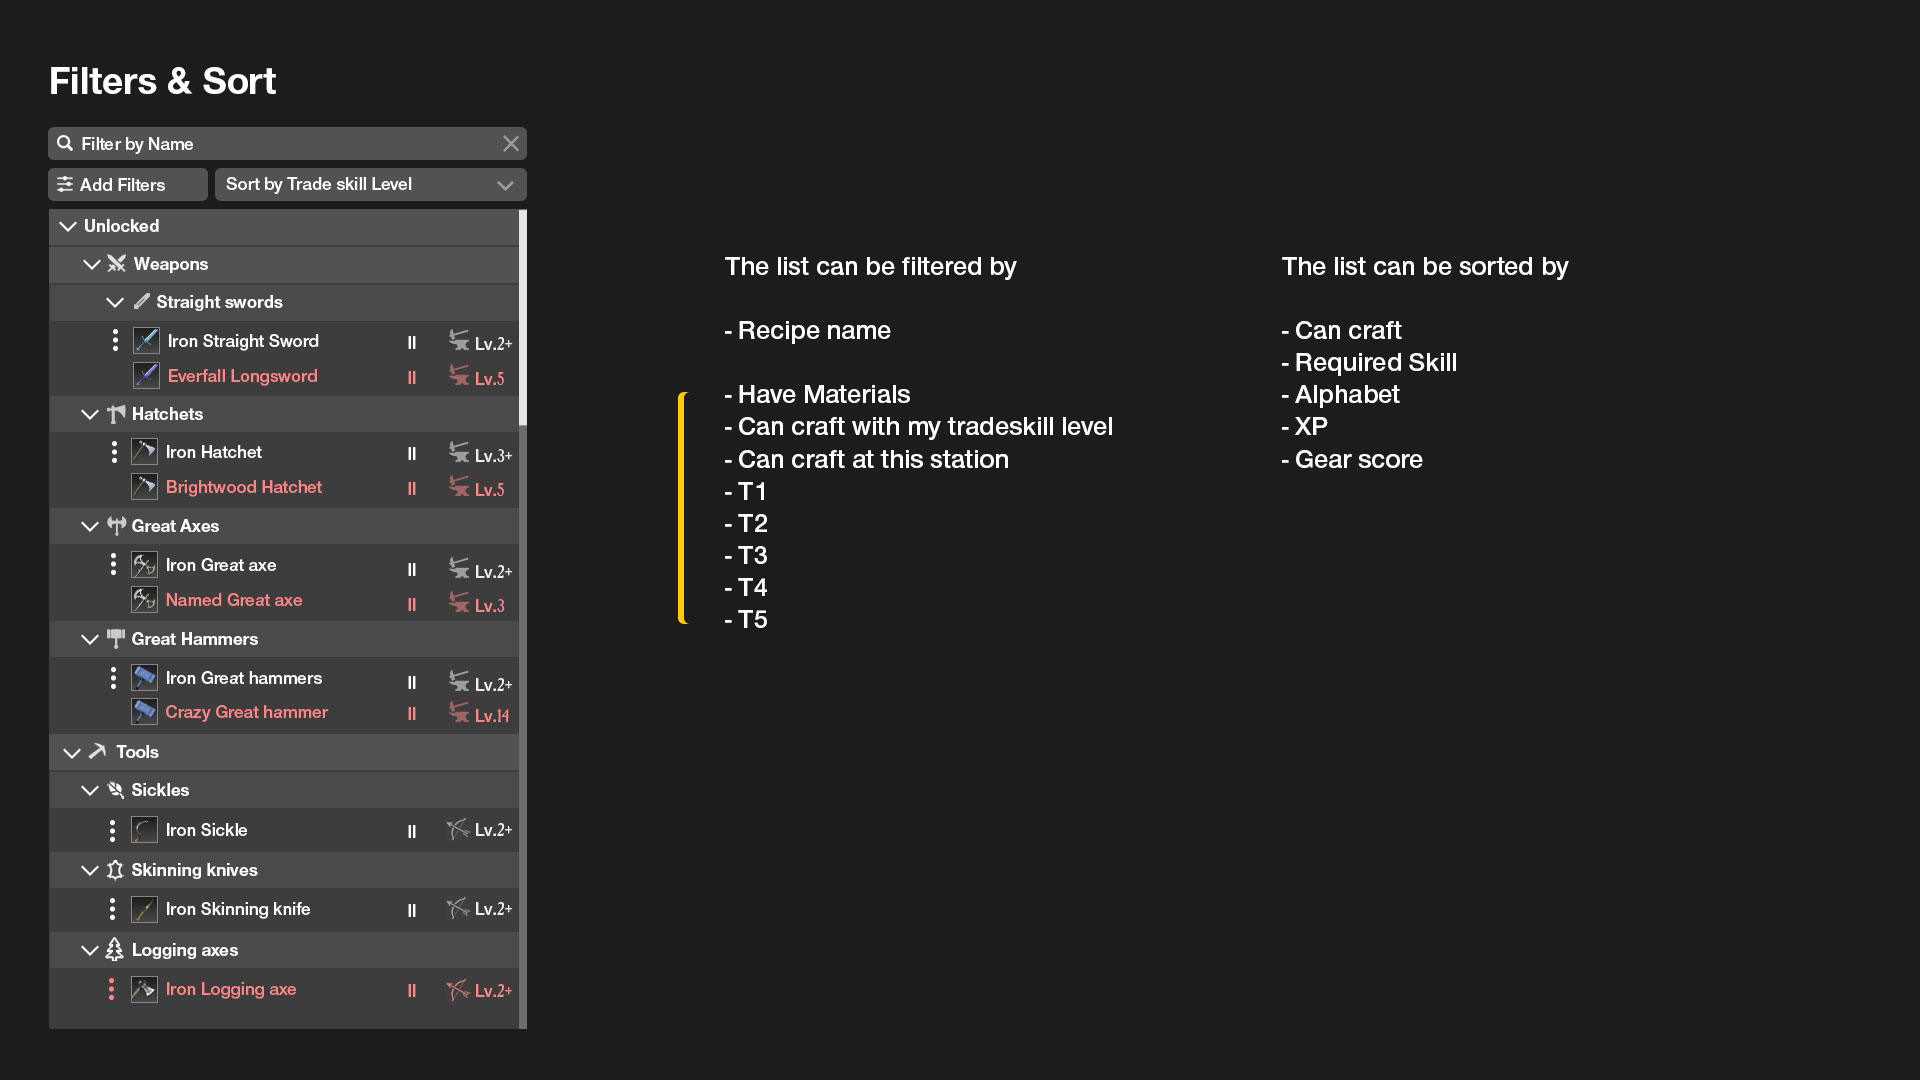Click the Brightwood Hatchet item icon
Image resolution: width=1920 pixels, height=1080 pixels.
click(144, 487)
